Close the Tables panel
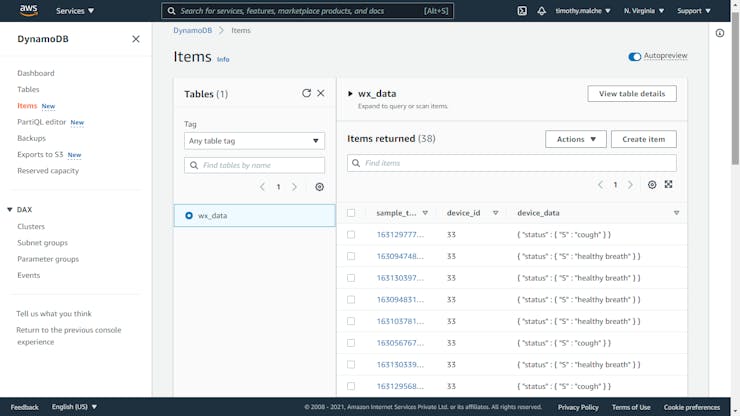 click(x=321, y=93)
